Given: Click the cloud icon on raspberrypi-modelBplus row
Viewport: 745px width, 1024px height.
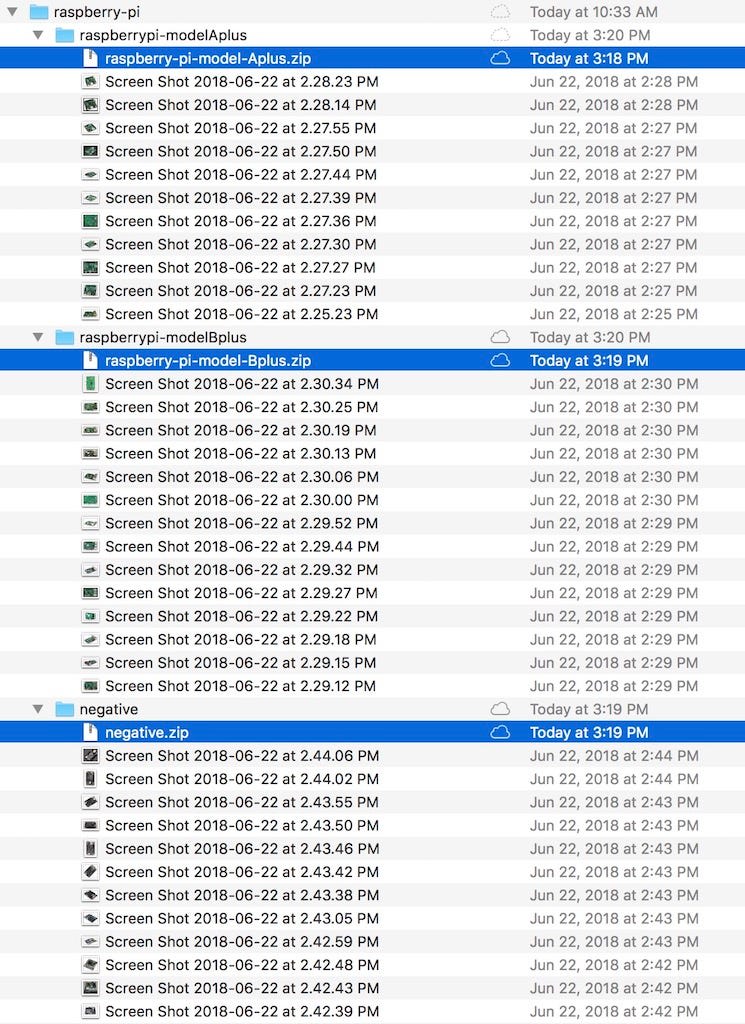Looking at the screenshot, I should click(x=500, y=337).
